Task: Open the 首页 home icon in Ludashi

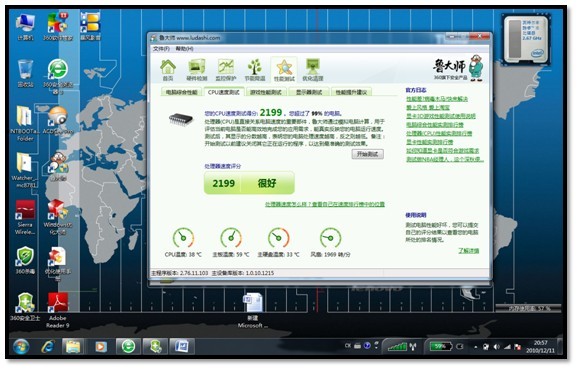Action: pyautogui.click(x=168, y=70)
